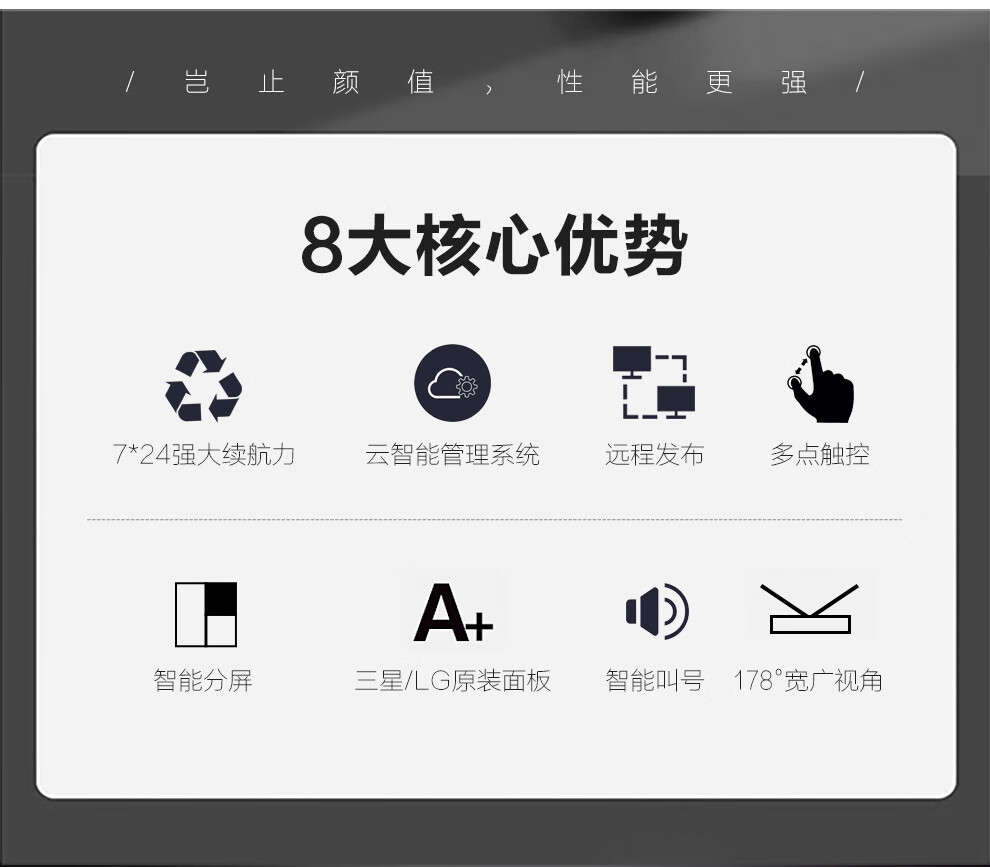Screen dimensions: 990x867
Task: Select the '多点触控' label
Action: tap(819, 455)
